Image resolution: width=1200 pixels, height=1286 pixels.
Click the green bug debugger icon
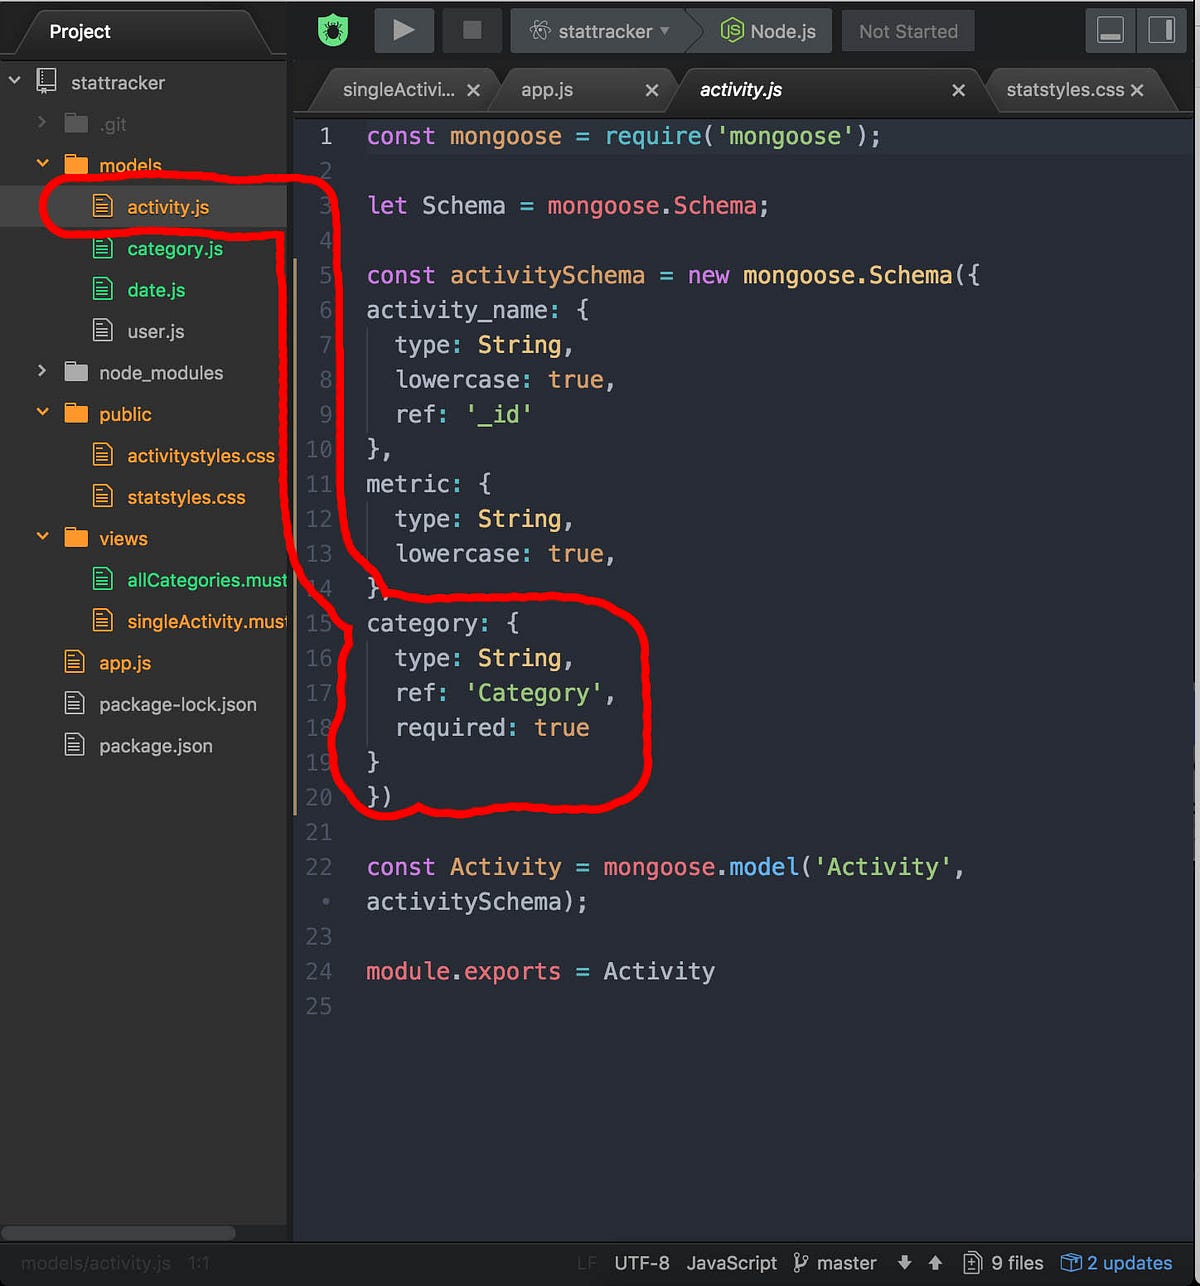[332, 30]
